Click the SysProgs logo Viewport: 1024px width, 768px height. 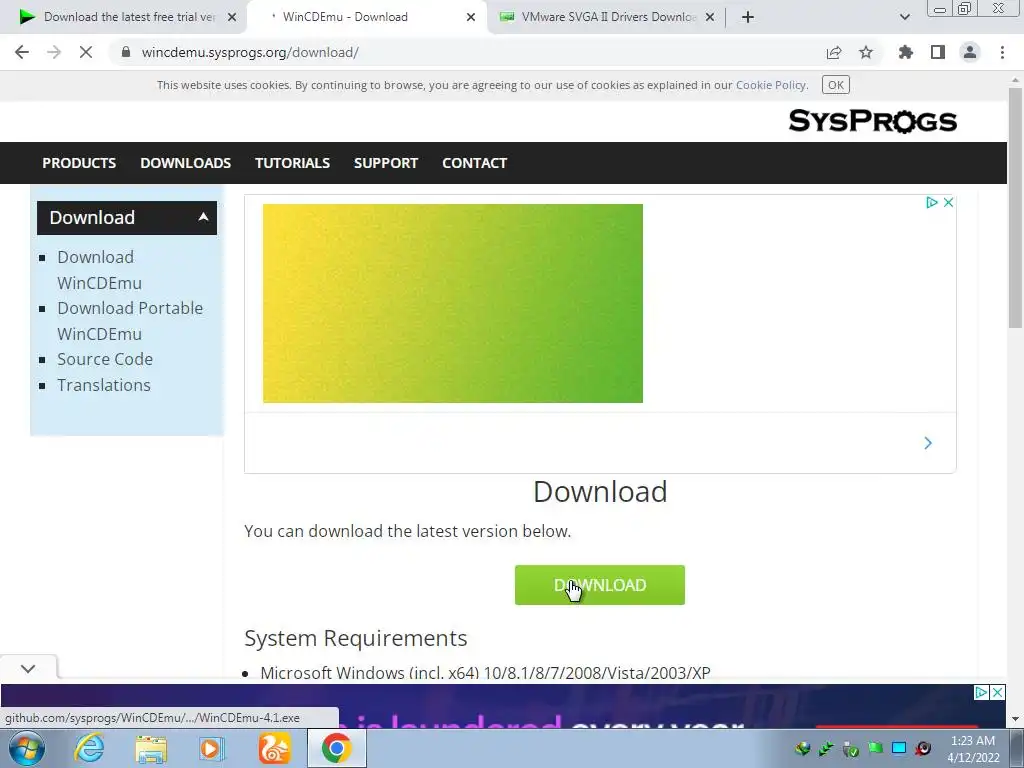pos(872,121)
